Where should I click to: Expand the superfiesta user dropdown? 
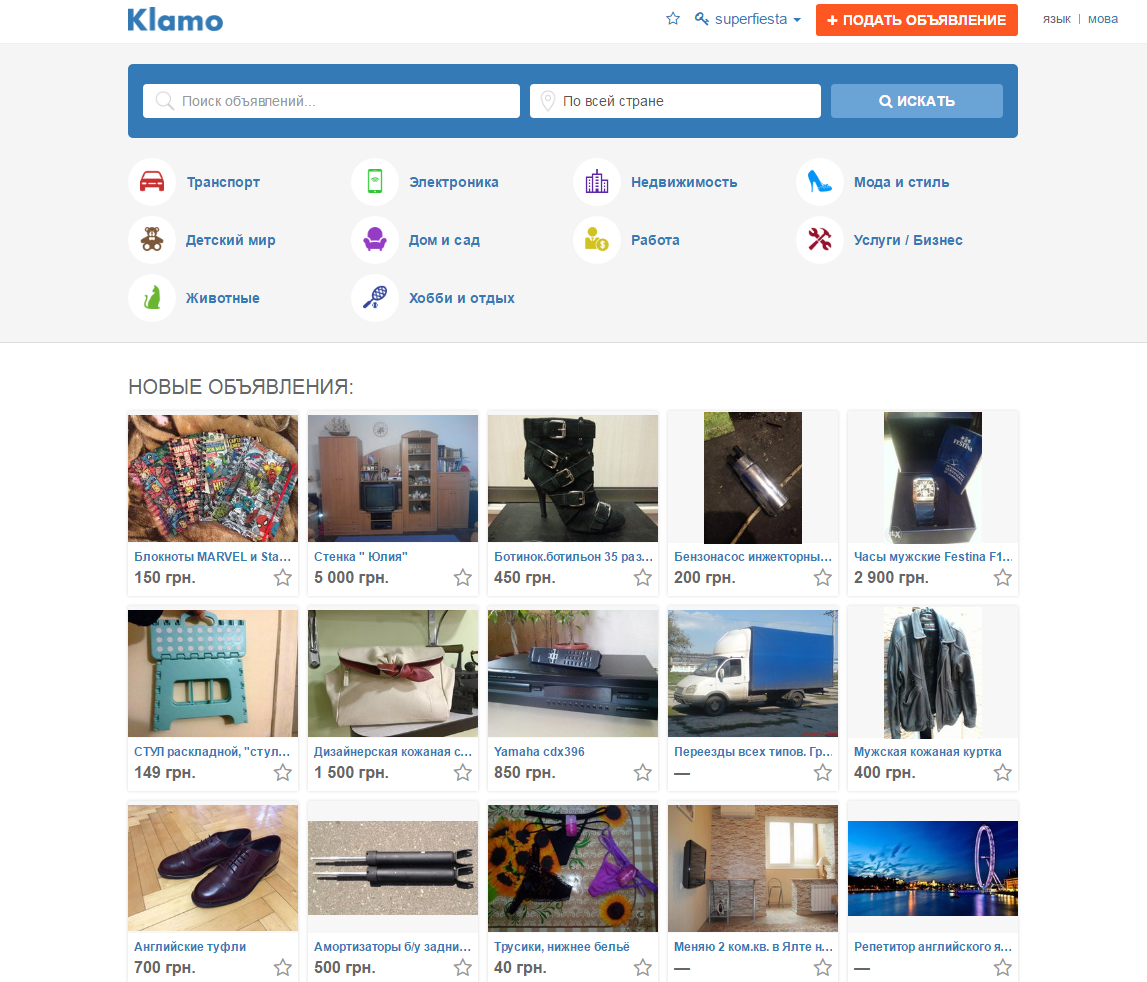748,20
